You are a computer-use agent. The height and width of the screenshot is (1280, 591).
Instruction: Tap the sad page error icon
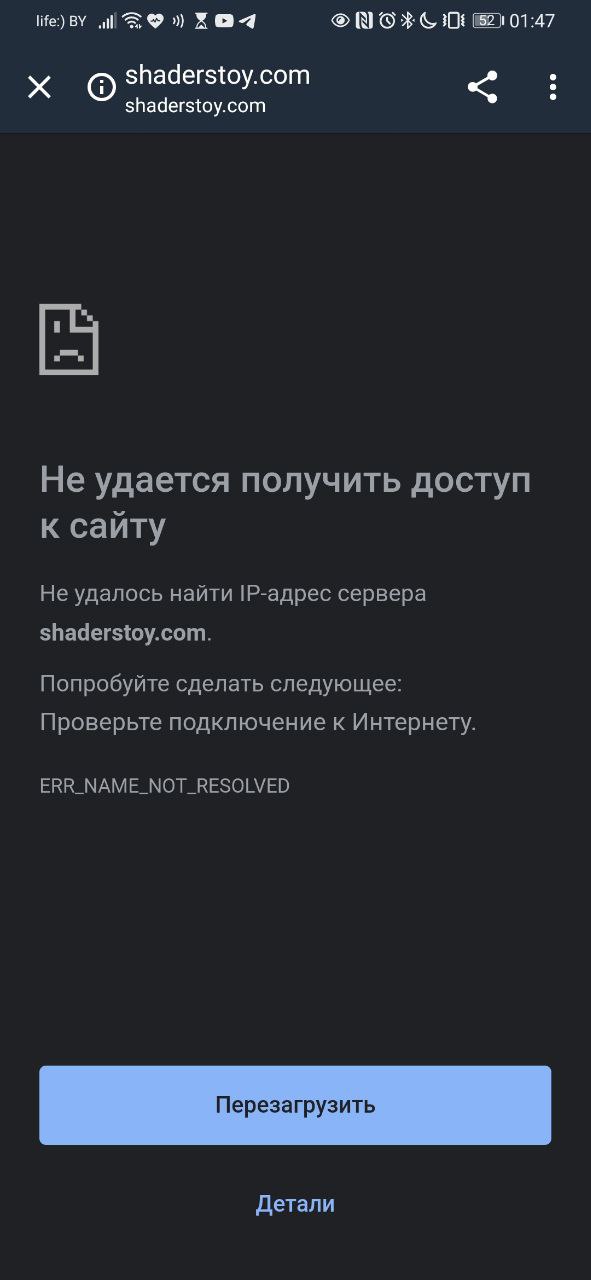tap(69, 339)
